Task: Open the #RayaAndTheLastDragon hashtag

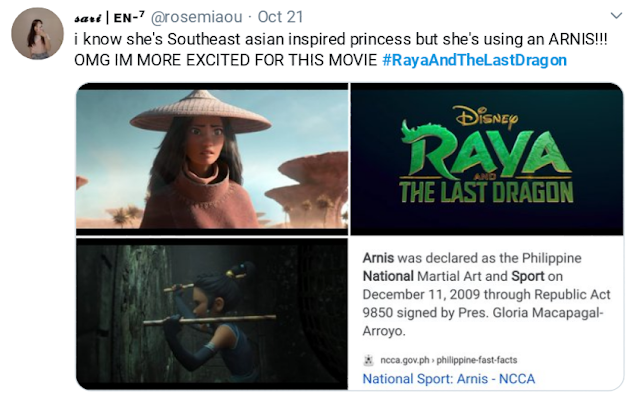Action: tap(475, 60)
